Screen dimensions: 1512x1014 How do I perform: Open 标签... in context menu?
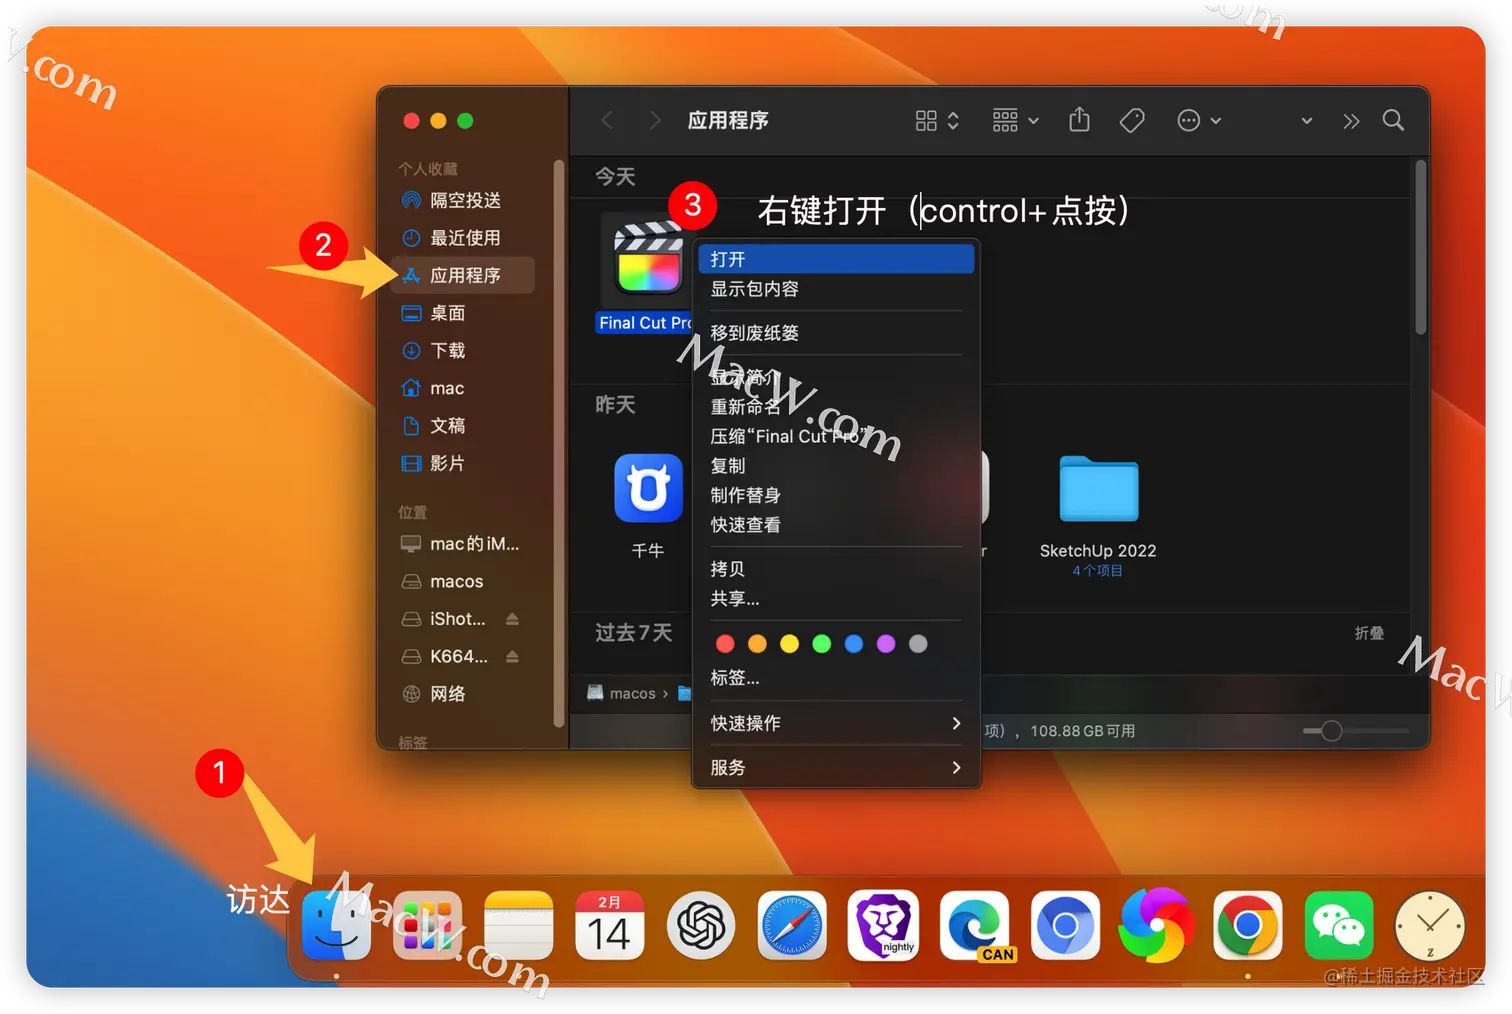click(835, 678)
